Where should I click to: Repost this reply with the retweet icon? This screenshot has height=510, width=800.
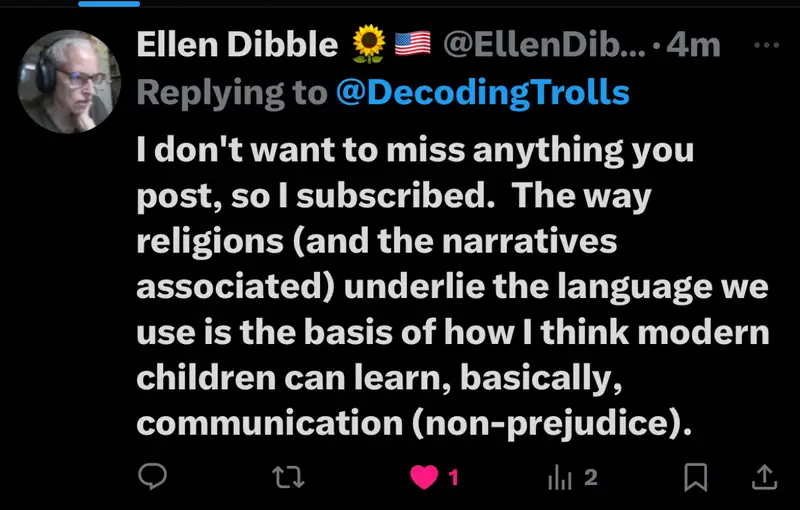[x=288, y=477]
